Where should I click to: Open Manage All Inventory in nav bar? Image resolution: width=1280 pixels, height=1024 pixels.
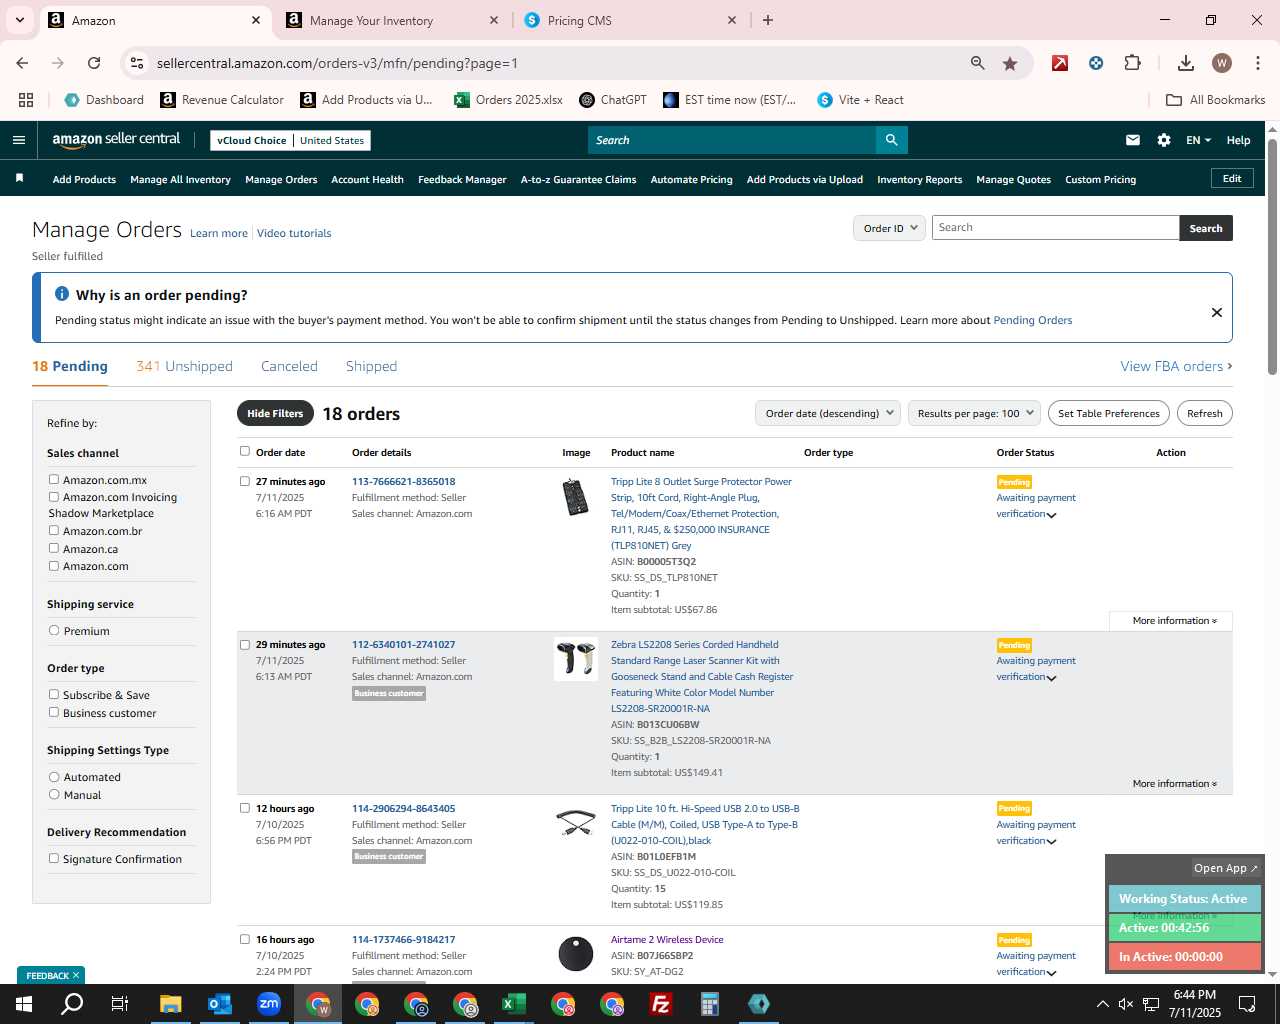click(180, 180)
